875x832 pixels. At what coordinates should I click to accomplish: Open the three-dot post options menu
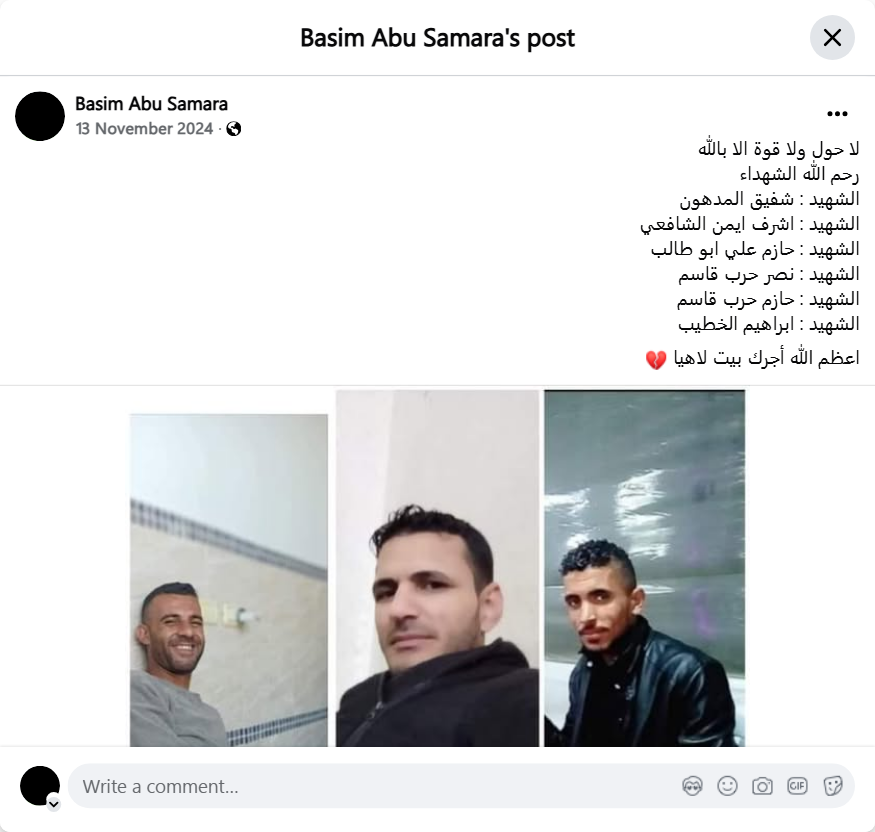(837, 114)
